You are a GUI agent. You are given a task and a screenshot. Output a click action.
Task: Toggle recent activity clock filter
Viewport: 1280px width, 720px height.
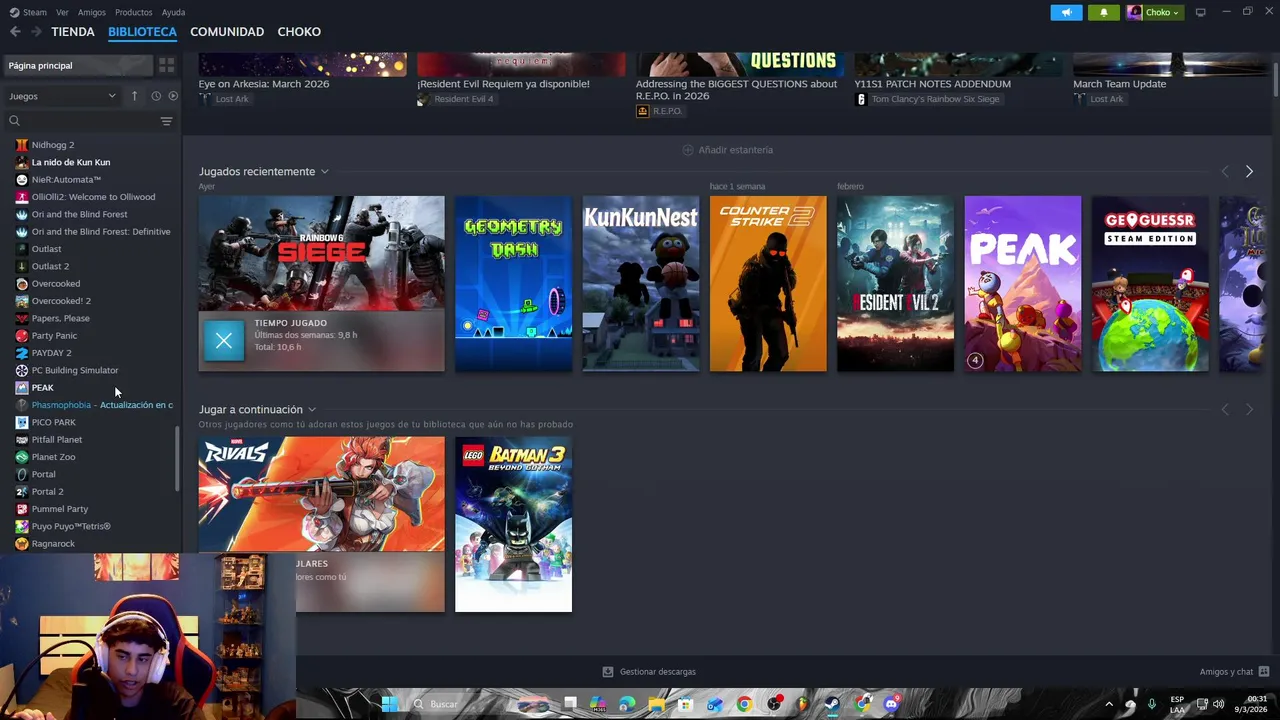coord(156,96)
